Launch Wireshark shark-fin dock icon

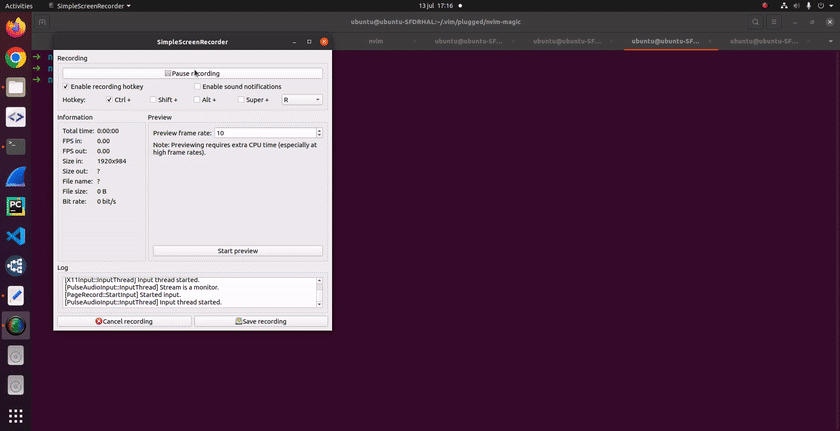click(16, 176)
